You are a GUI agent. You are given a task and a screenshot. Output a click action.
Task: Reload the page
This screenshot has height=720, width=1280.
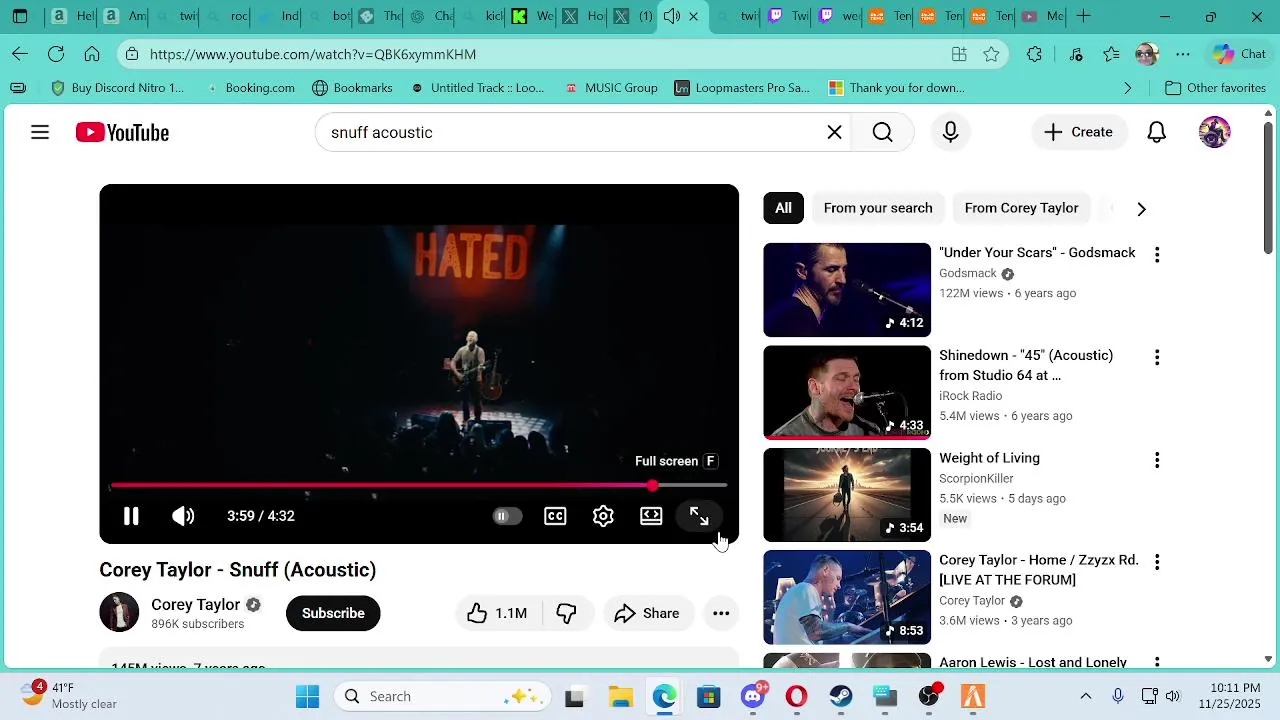tap(56, 54)
